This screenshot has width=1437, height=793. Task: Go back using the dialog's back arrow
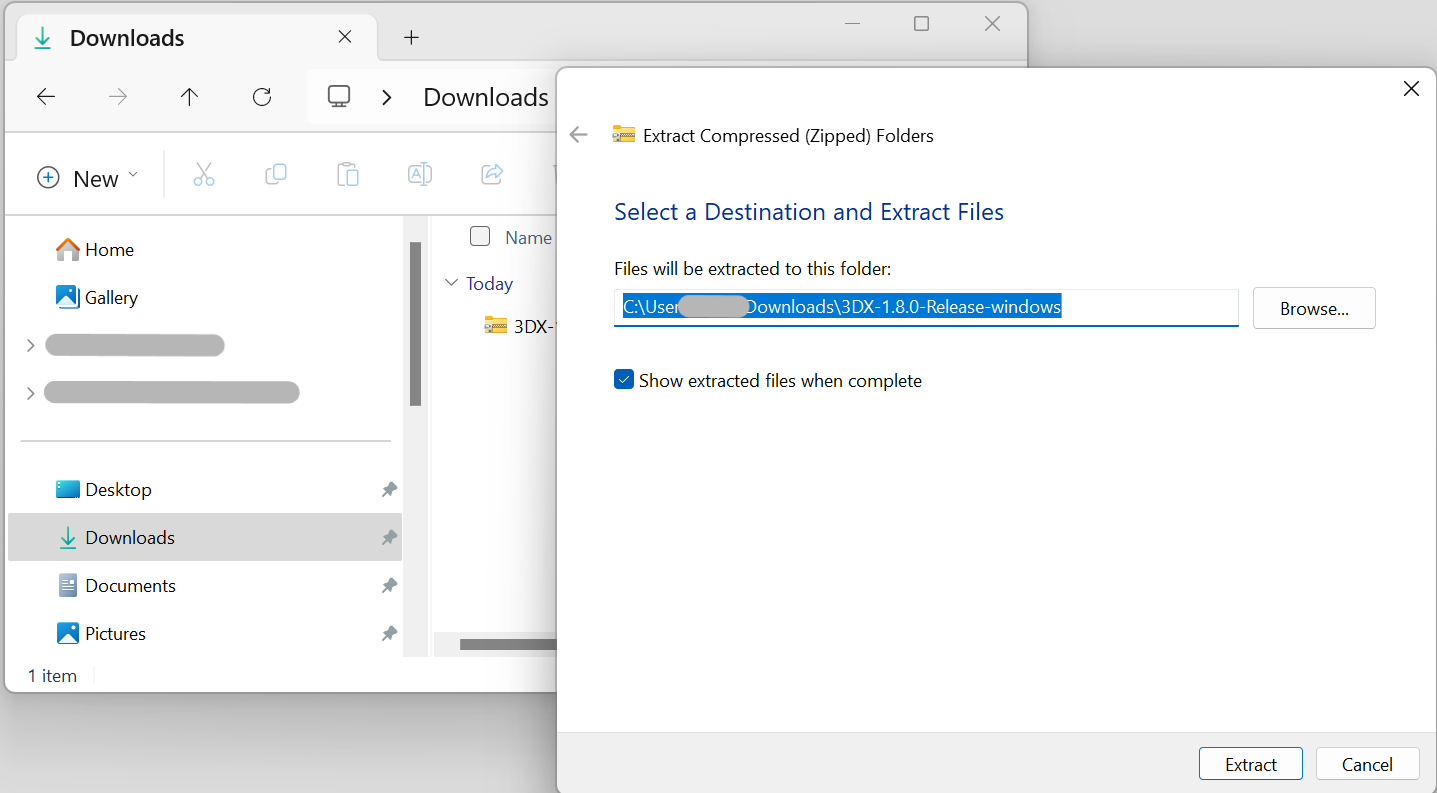coord(578,134)
